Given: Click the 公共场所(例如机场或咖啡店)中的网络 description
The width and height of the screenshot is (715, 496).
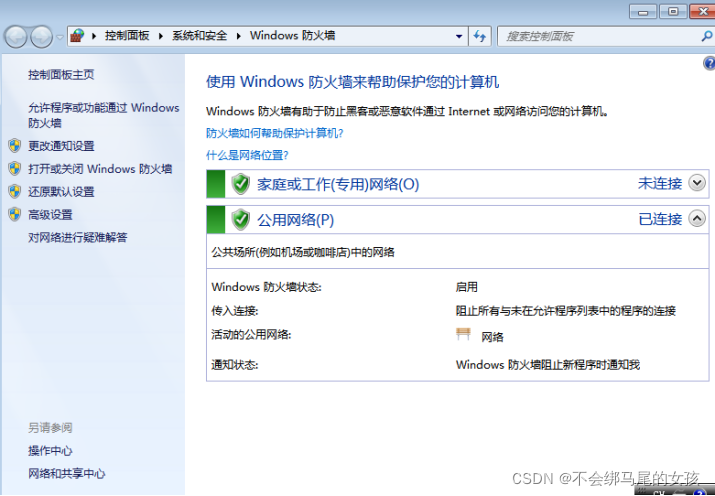Looking at the screenshot, I should click(303, 252).
